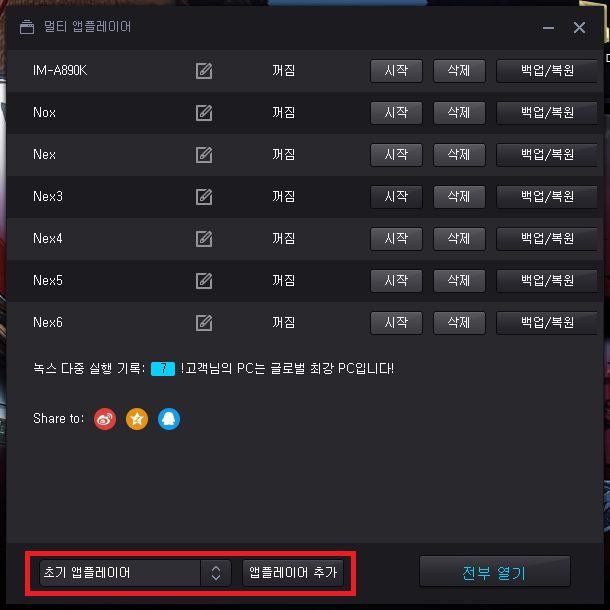Image resolution: width=610 pixels, height=610 pixels.
Task: Open the rename icon for Nex5
Action: (x=204, y=281)
